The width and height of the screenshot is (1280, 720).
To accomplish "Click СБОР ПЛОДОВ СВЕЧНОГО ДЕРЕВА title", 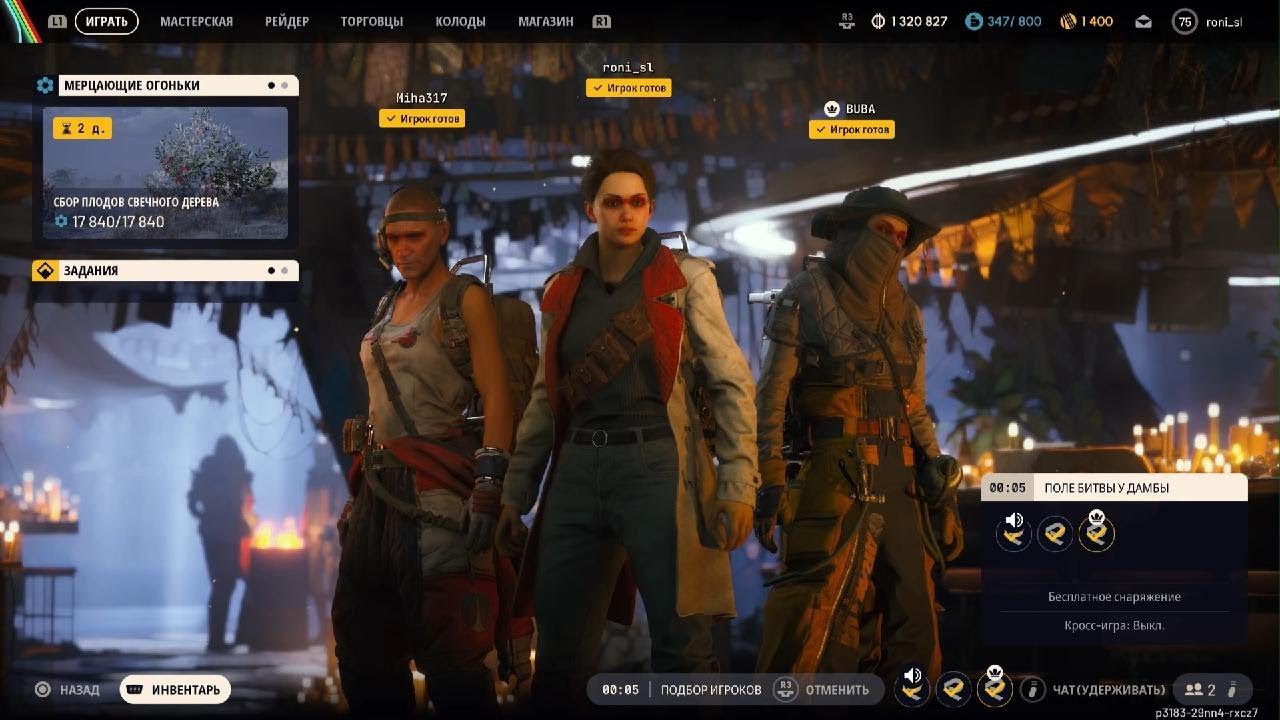I will tap(136, 202).
